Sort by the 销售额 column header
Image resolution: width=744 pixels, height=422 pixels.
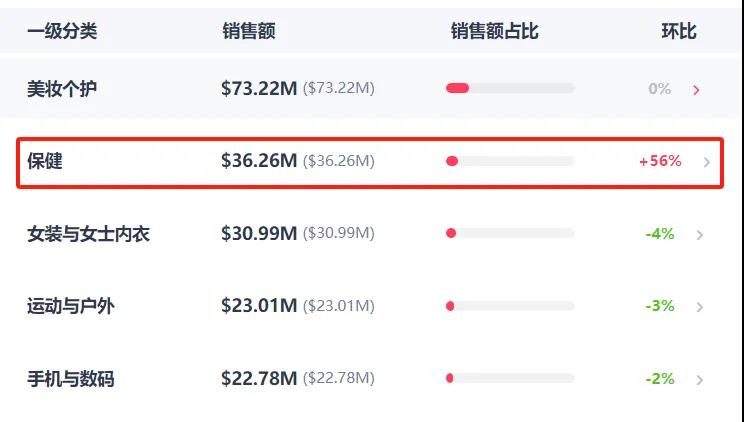(x=248, y=31)
